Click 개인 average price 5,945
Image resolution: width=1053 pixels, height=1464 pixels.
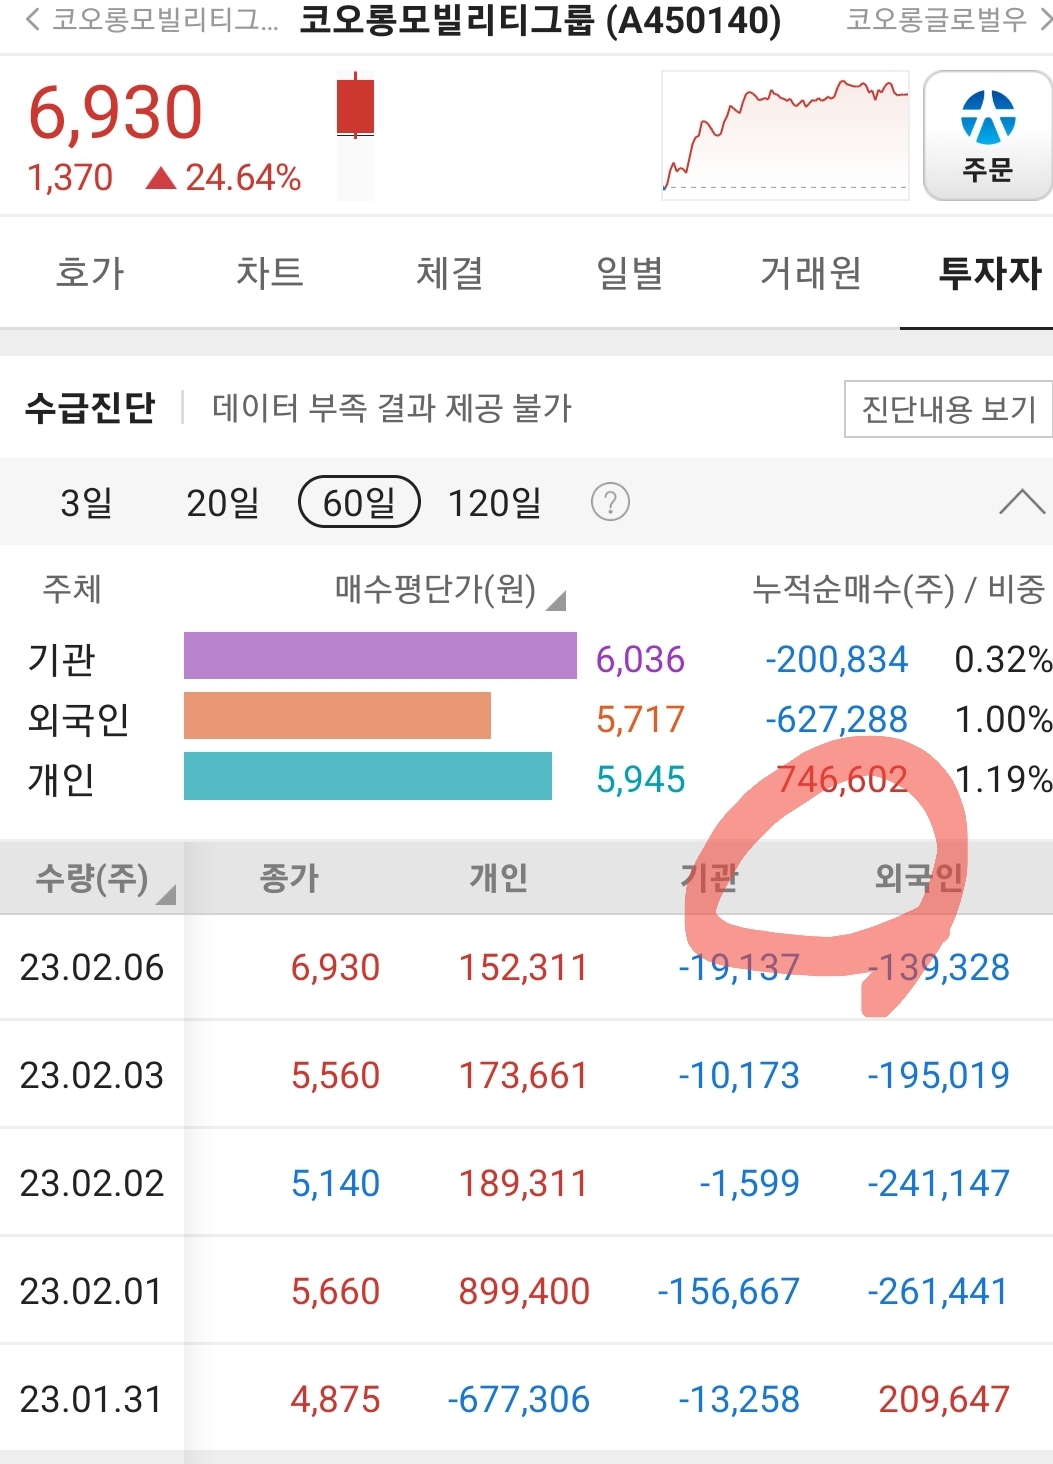640,780
